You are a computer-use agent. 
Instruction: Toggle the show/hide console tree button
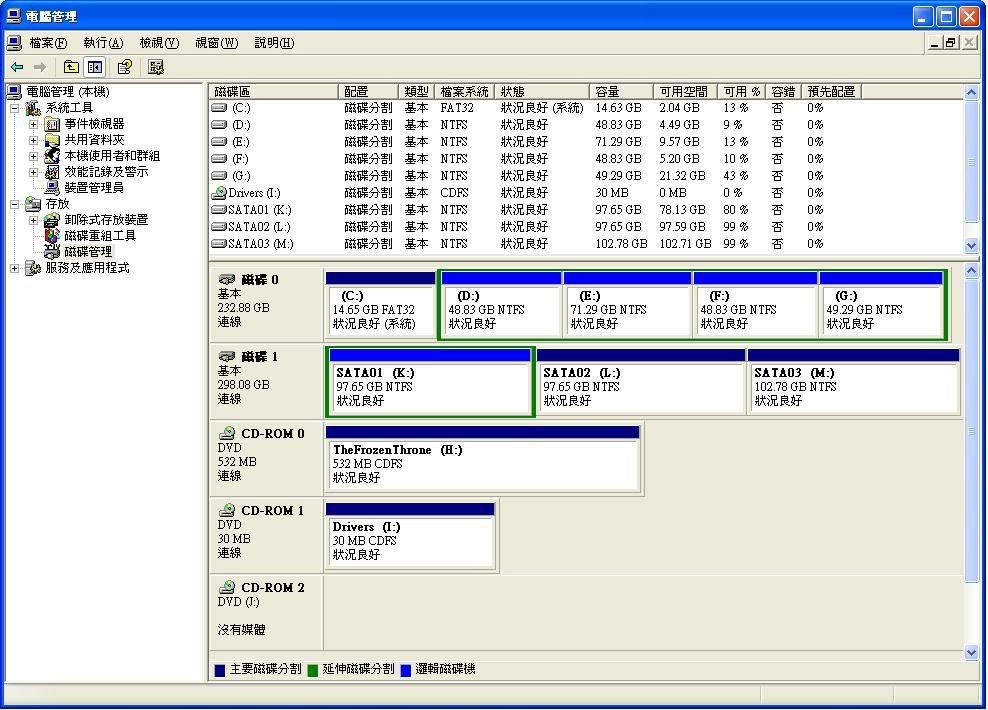point(95,67)
